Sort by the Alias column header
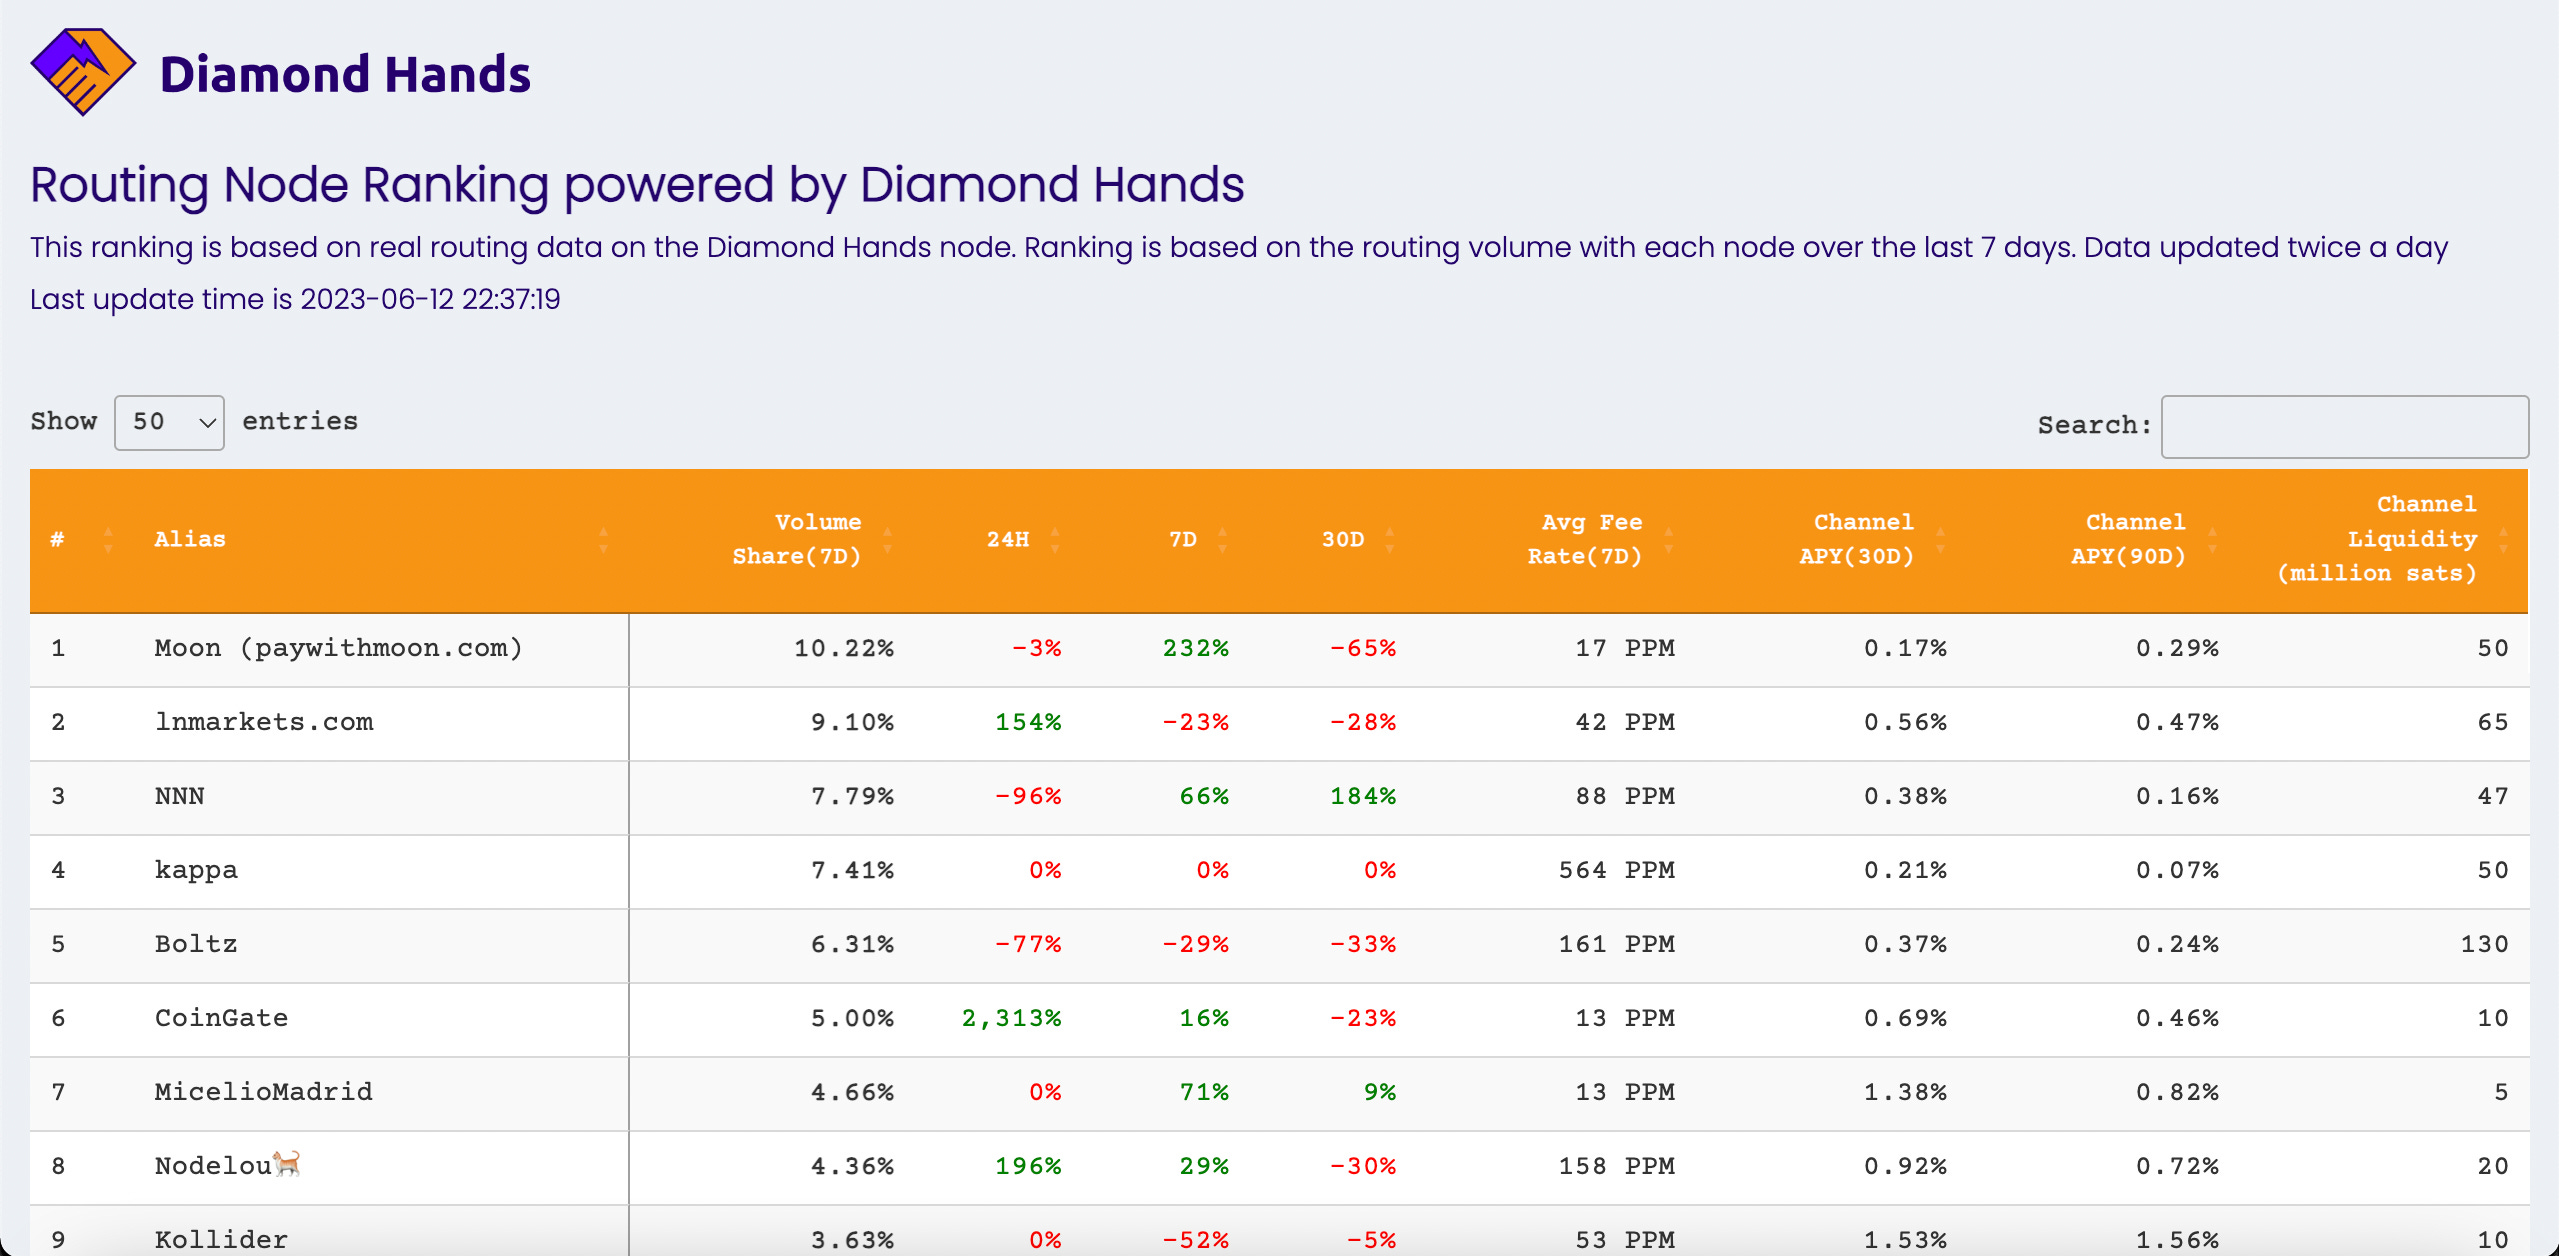 [x=381, y=540]
